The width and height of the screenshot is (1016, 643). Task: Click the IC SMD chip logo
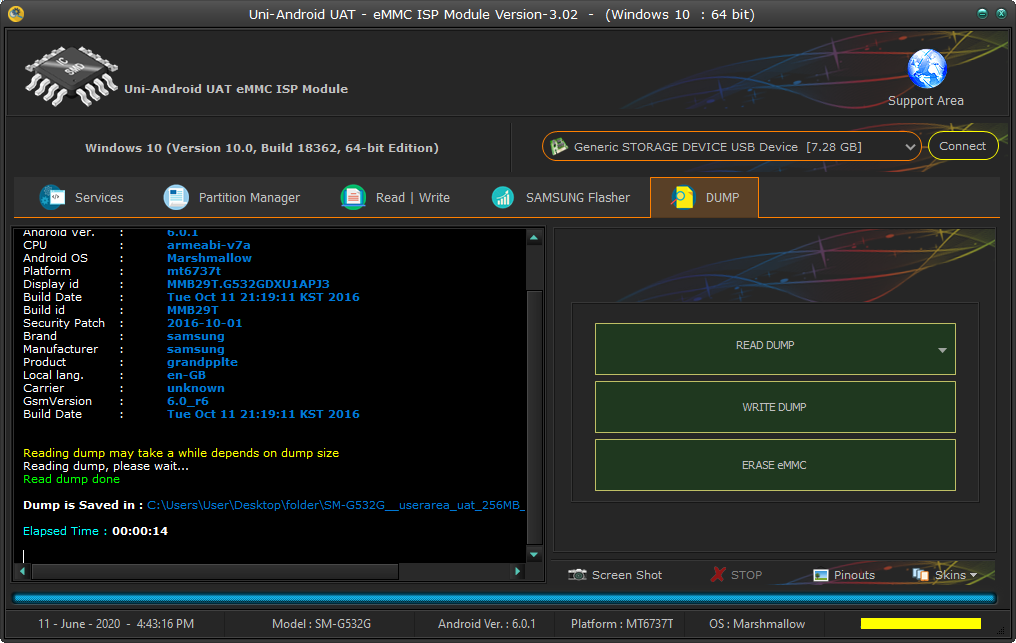71,76
